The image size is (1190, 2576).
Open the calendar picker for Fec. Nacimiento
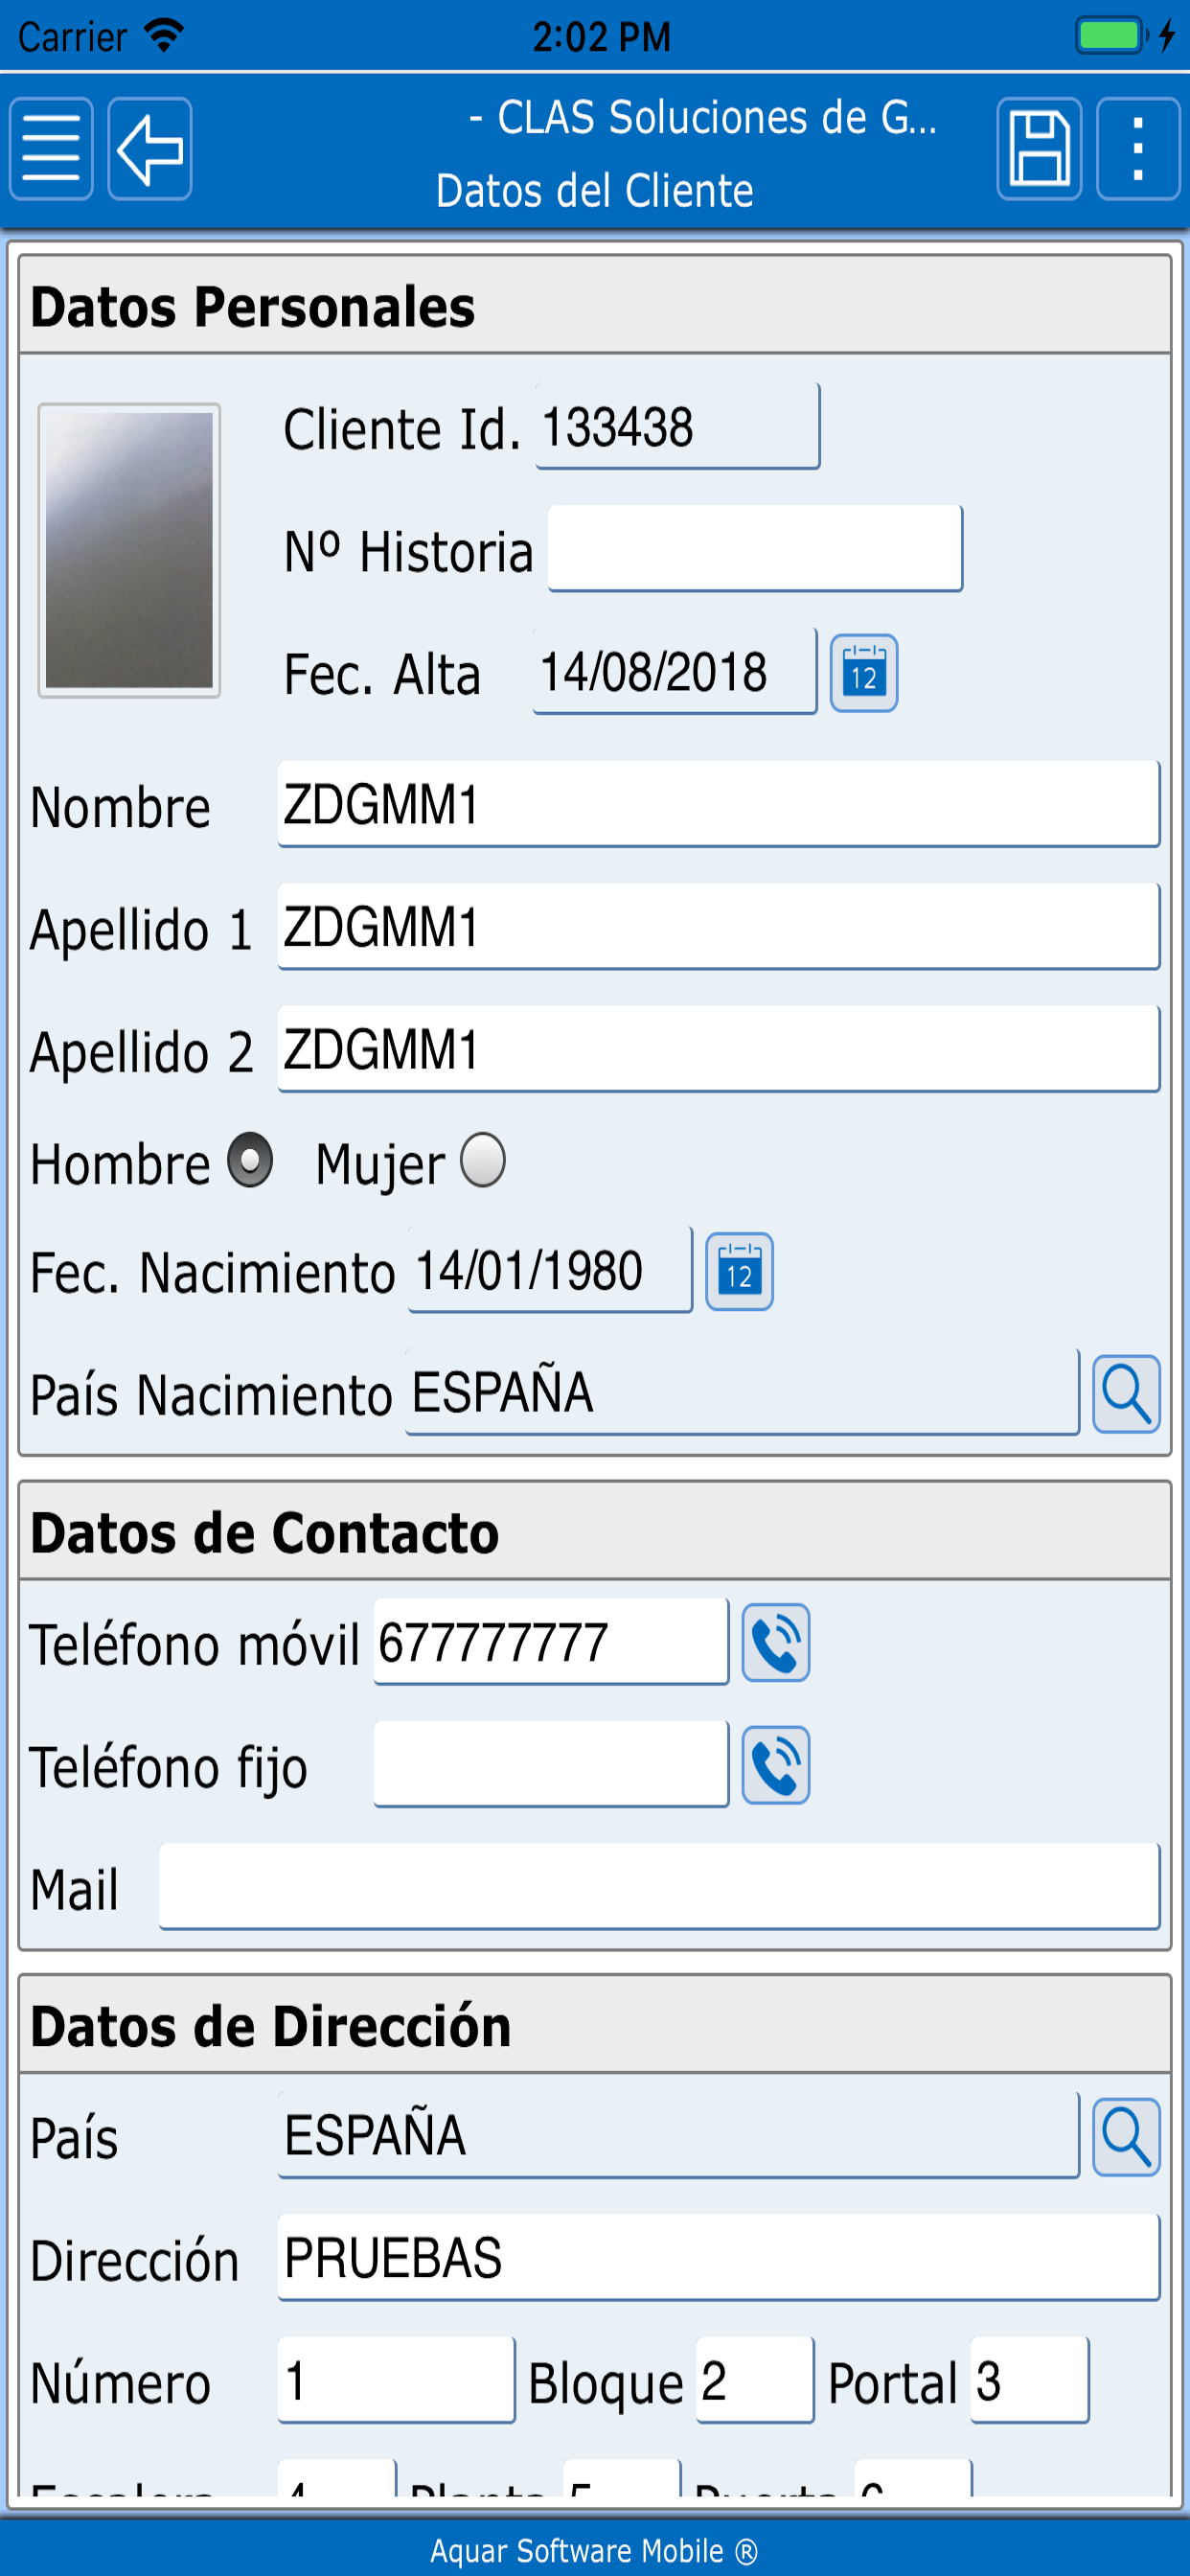(x=739, y=1272)
